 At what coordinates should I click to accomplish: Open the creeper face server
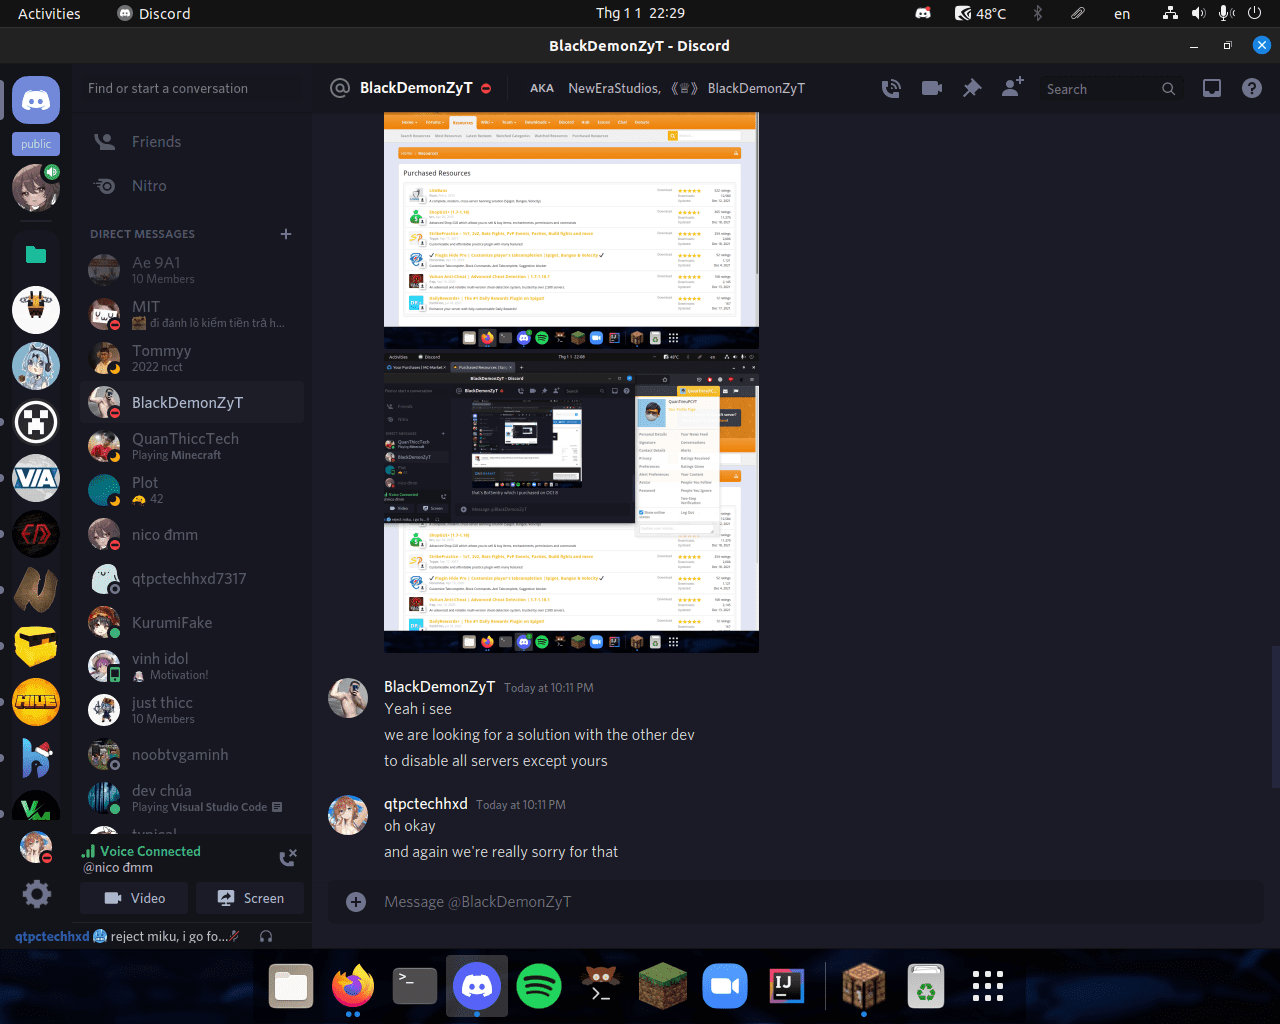36,422
